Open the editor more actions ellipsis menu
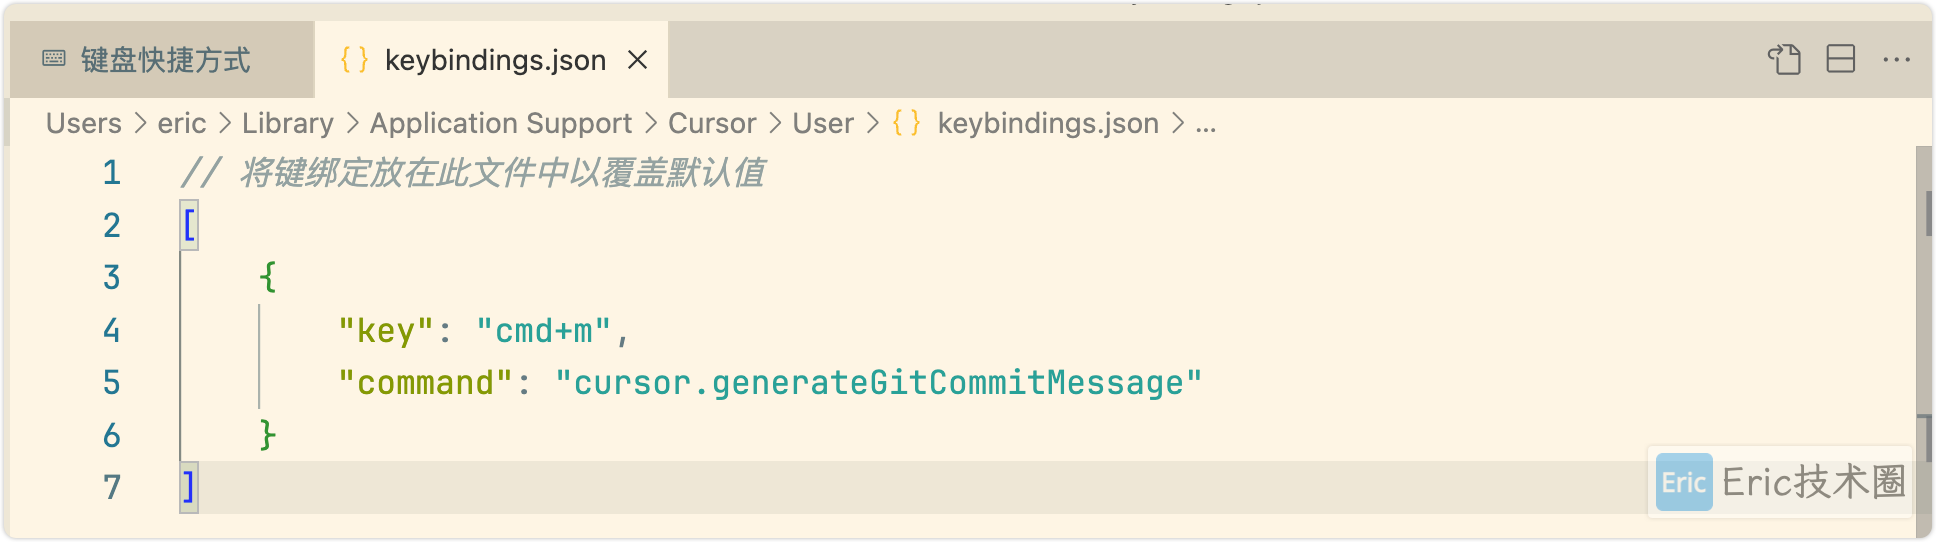Screen dimensions: 1936x542 tap(1896, 60)
